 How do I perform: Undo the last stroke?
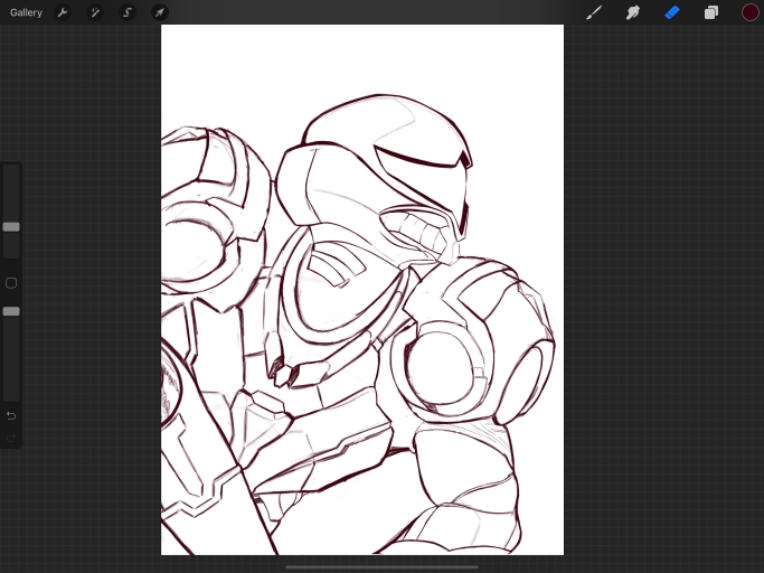[x=11, y=416]
